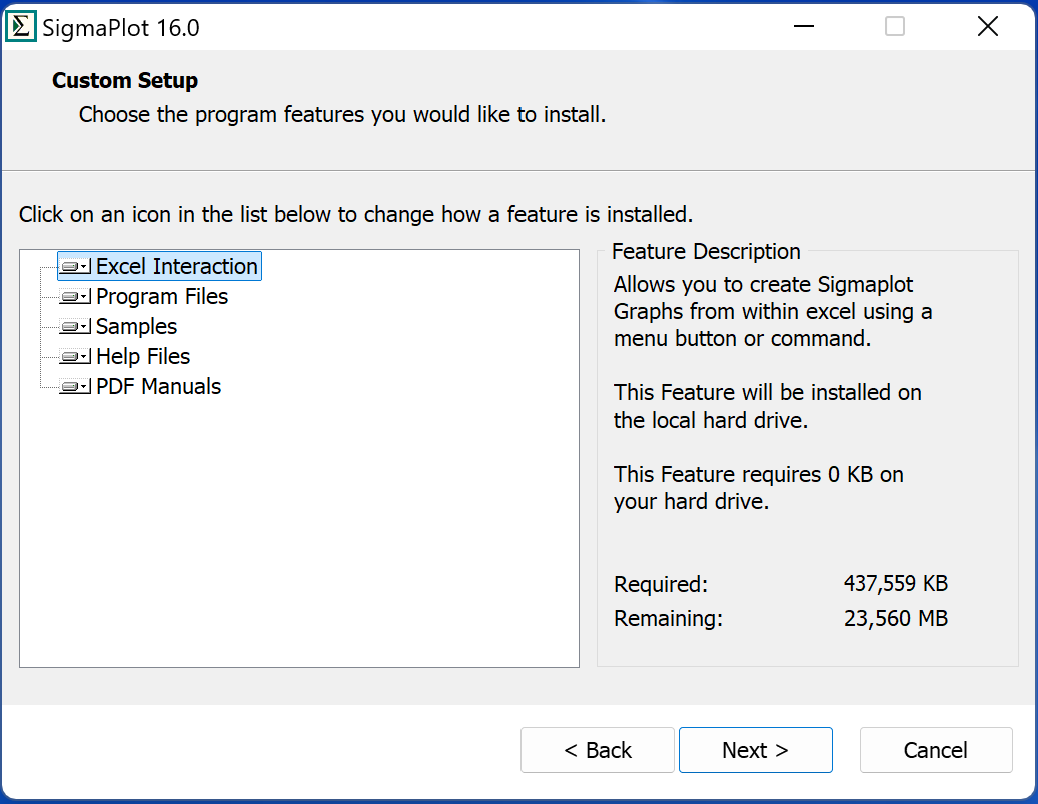Click the Remaining value 23,560 MB
The image size is (1038, 804).
coord(896,618)
